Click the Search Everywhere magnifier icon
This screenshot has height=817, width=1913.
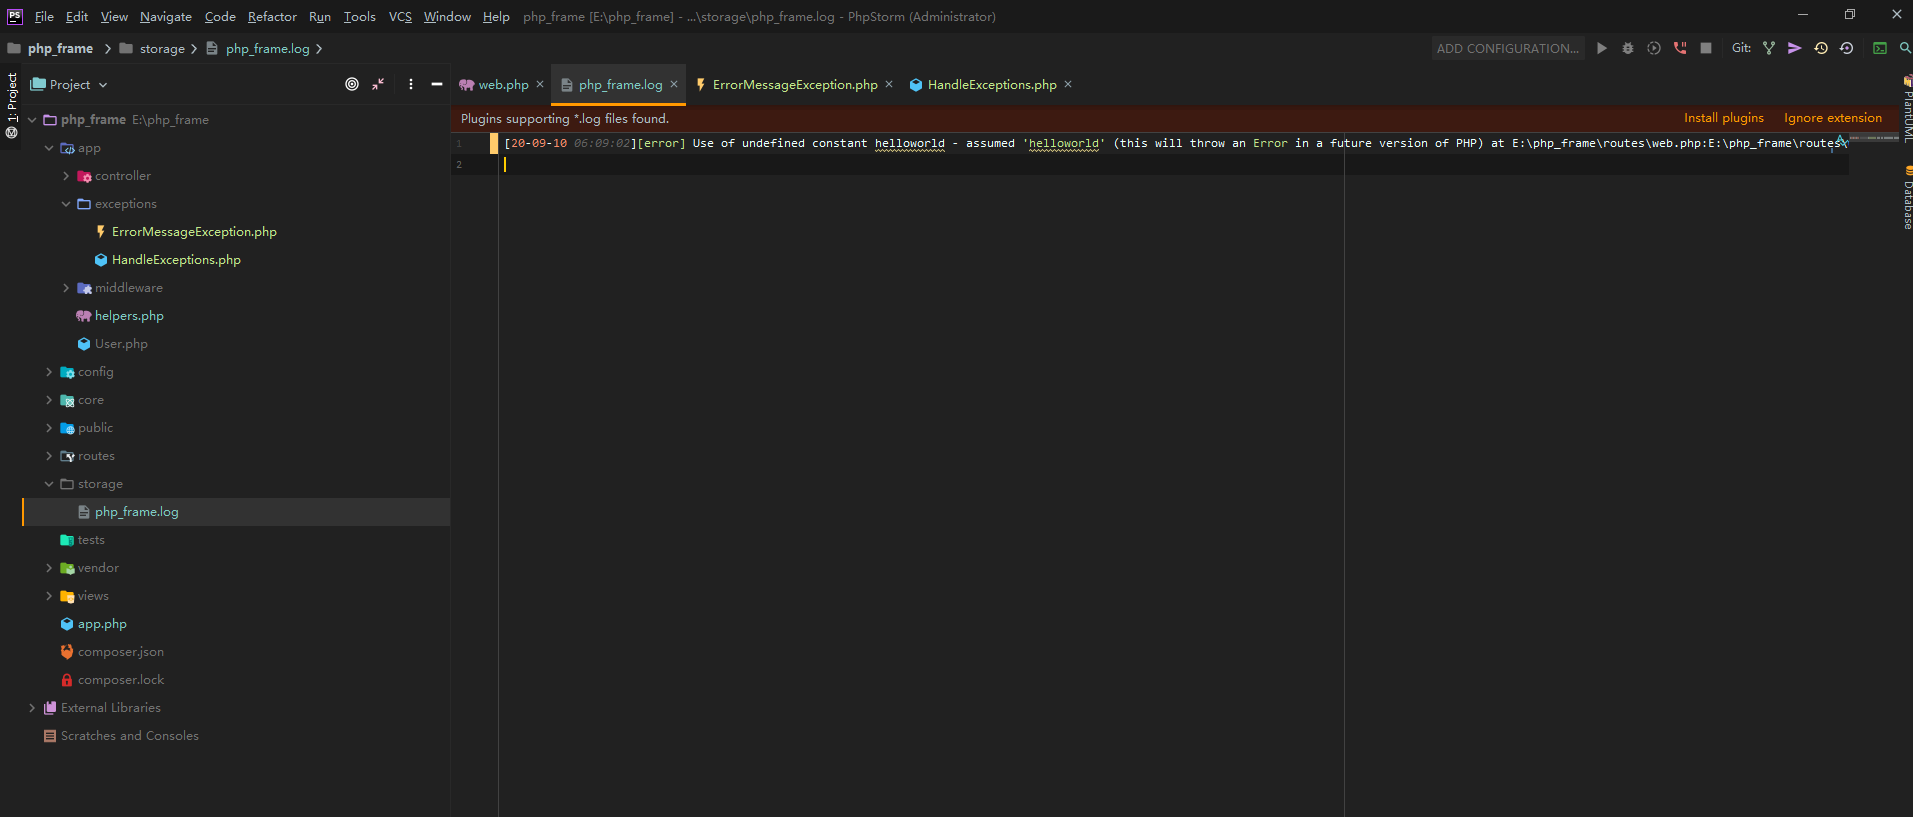point(1905,48)
